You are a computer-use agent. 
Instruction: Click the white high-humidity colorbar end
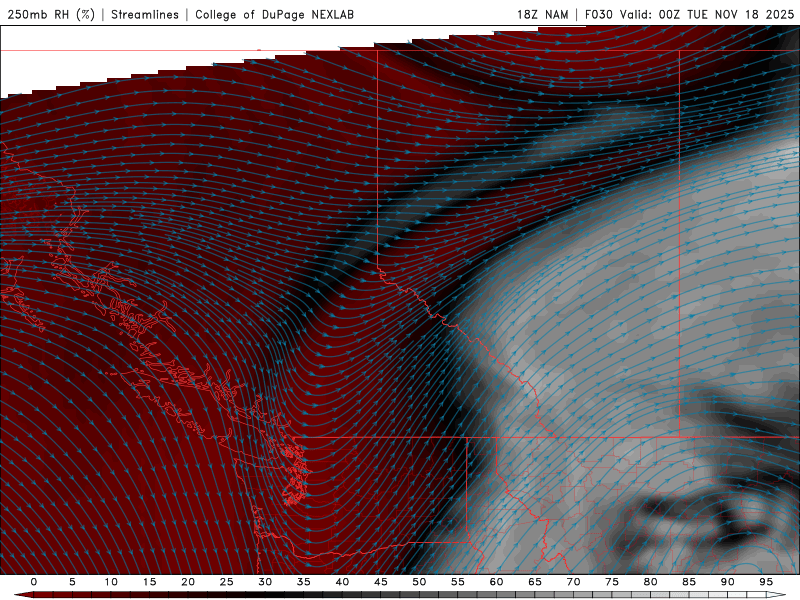776,595
